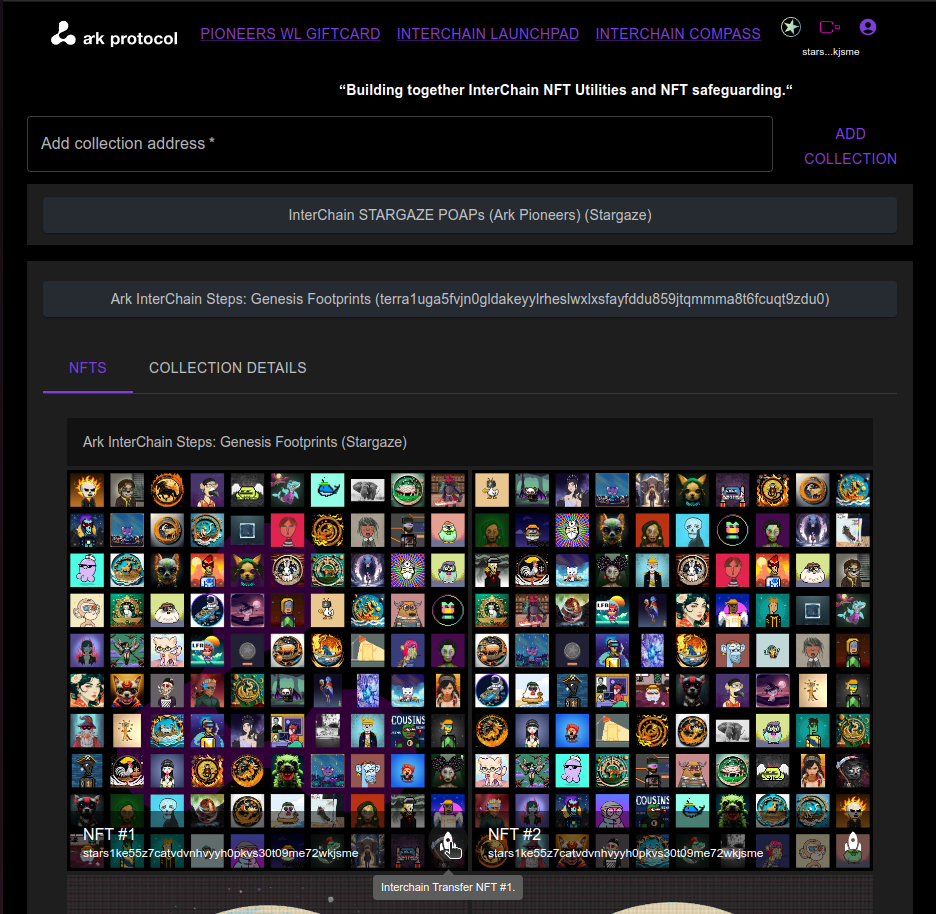Screen dimensions: 936x914
Task: Click the Interchain Transfer NFT #1 tooltip
Action: 448,887
